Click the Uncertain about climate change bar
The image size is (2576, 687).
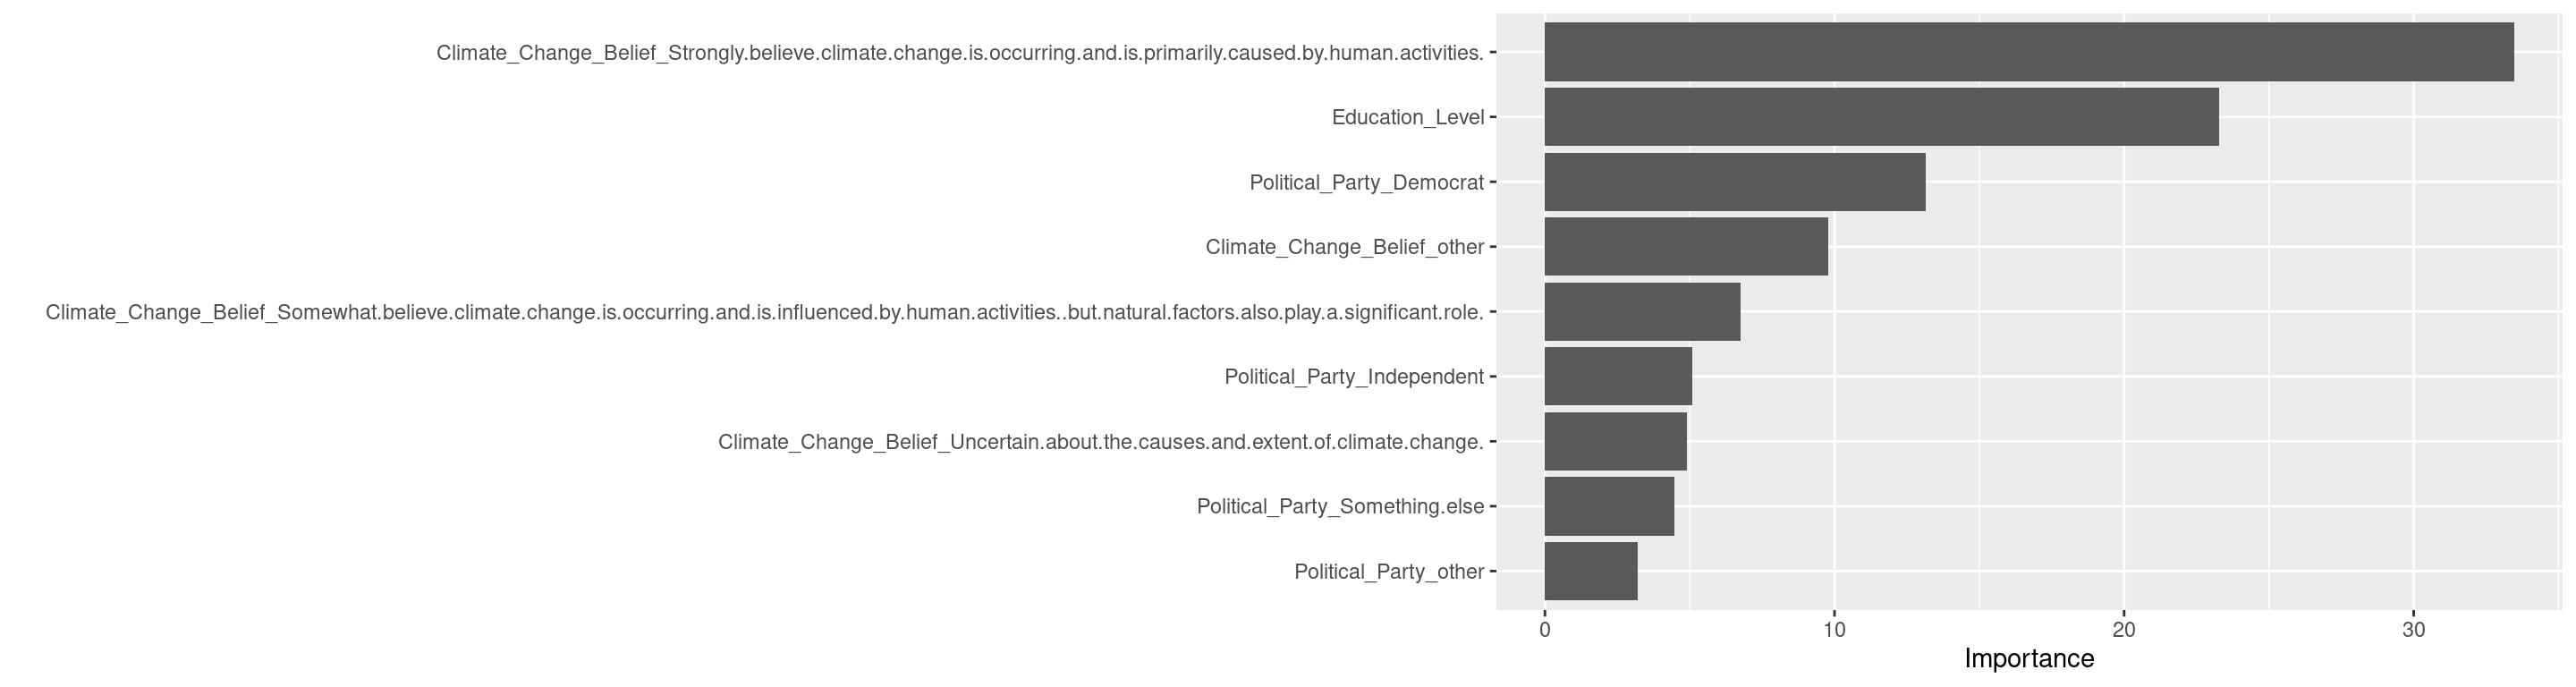1615,442
